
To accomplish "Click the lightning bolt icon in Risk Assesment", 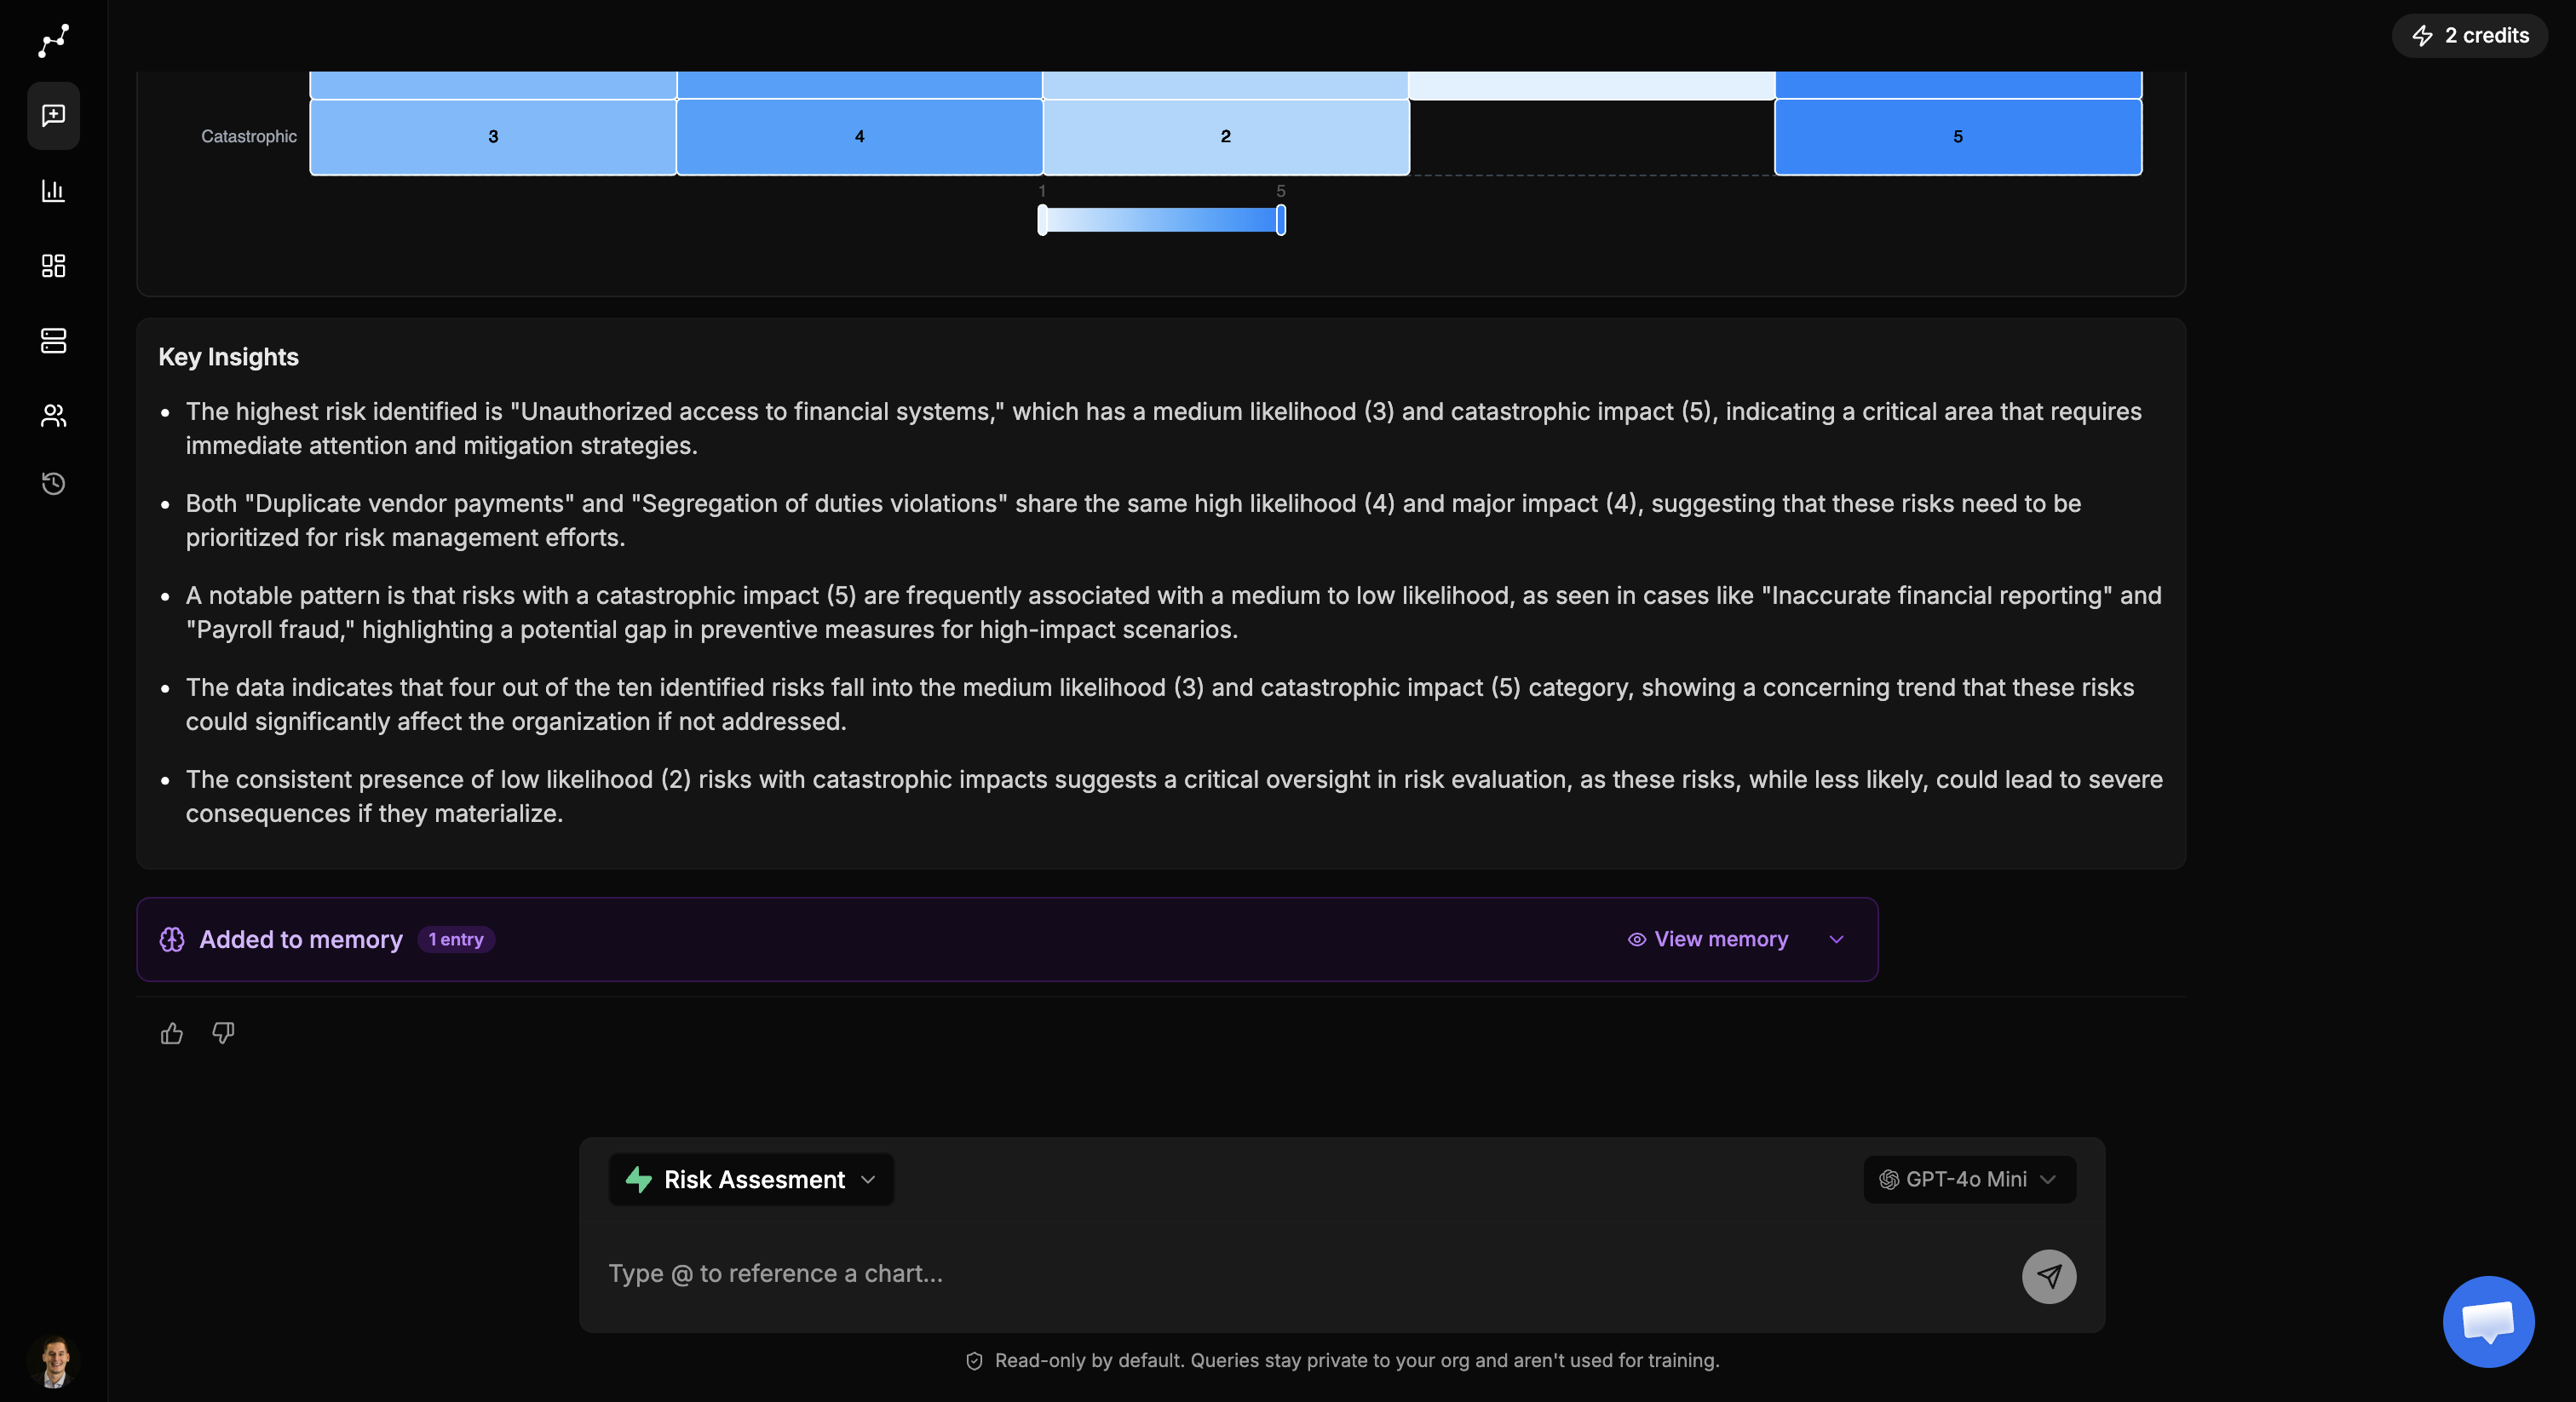I will click(x=639, y=1180).
